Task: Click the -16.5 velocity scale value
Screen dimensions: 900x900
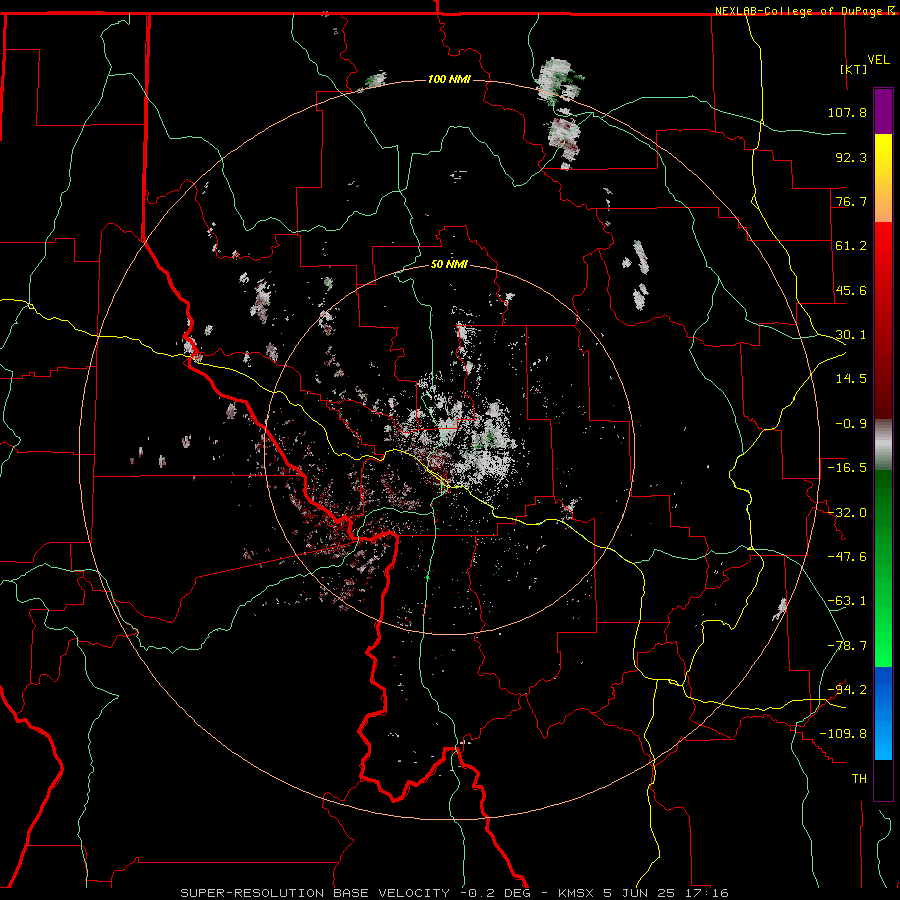Action: (847, 468)
